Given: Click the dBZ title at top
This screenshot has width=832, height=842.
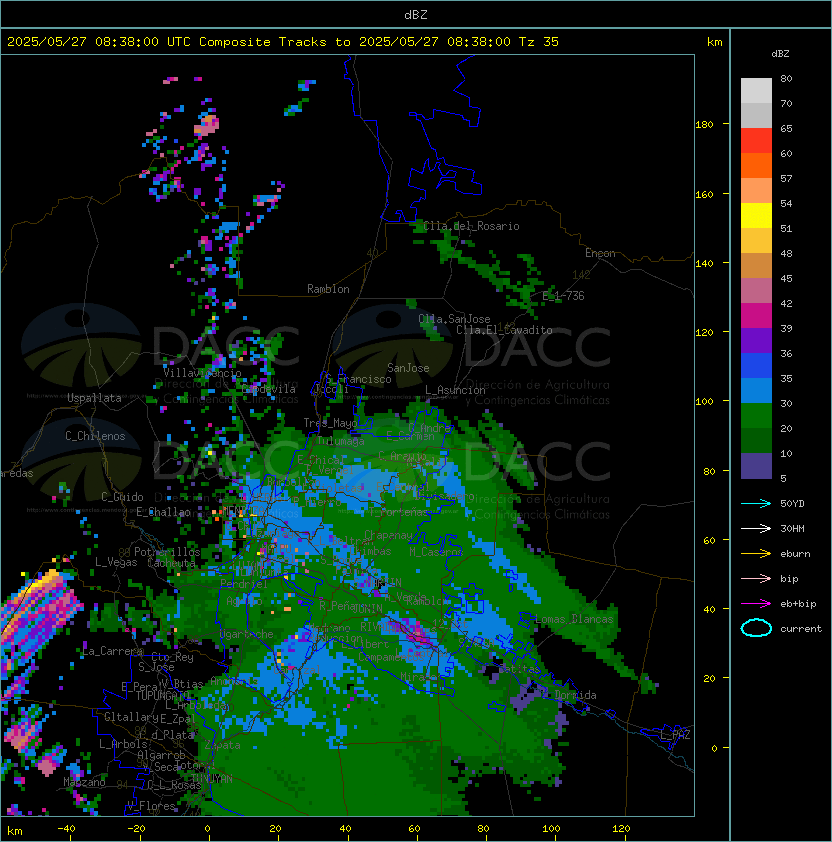Looking at the screenshot, I should click(416, 15).
